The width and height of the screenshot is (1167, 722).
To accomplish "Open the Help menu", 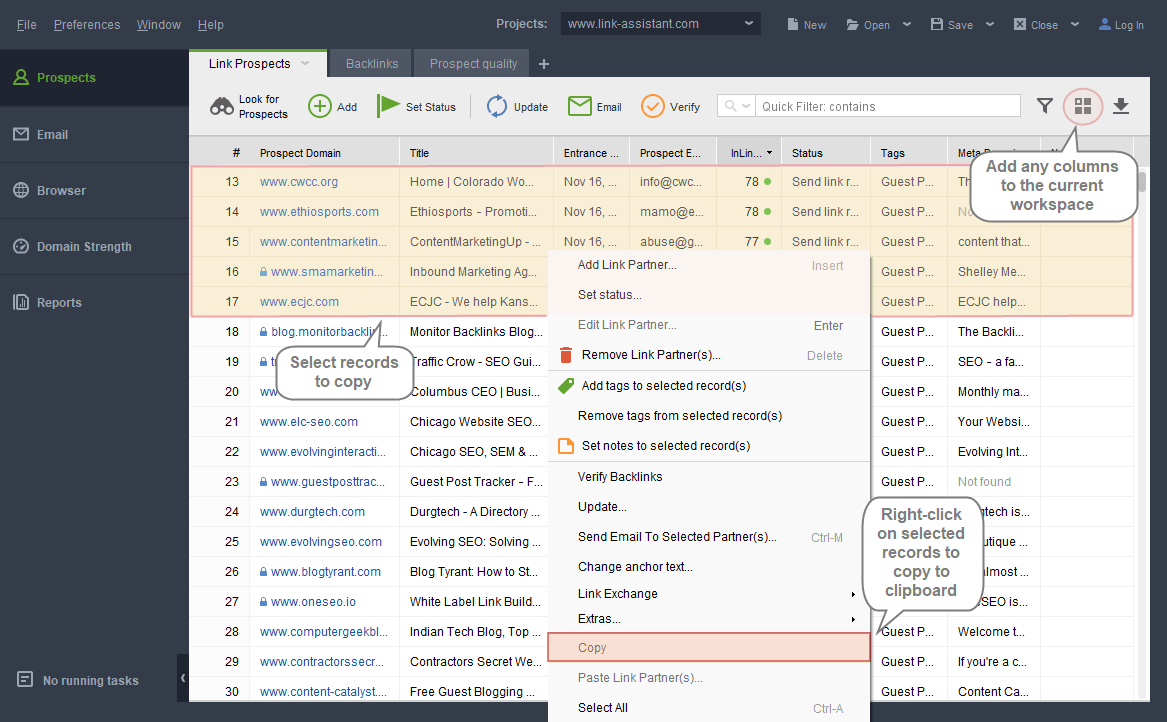I will click(x=211, y=25).
